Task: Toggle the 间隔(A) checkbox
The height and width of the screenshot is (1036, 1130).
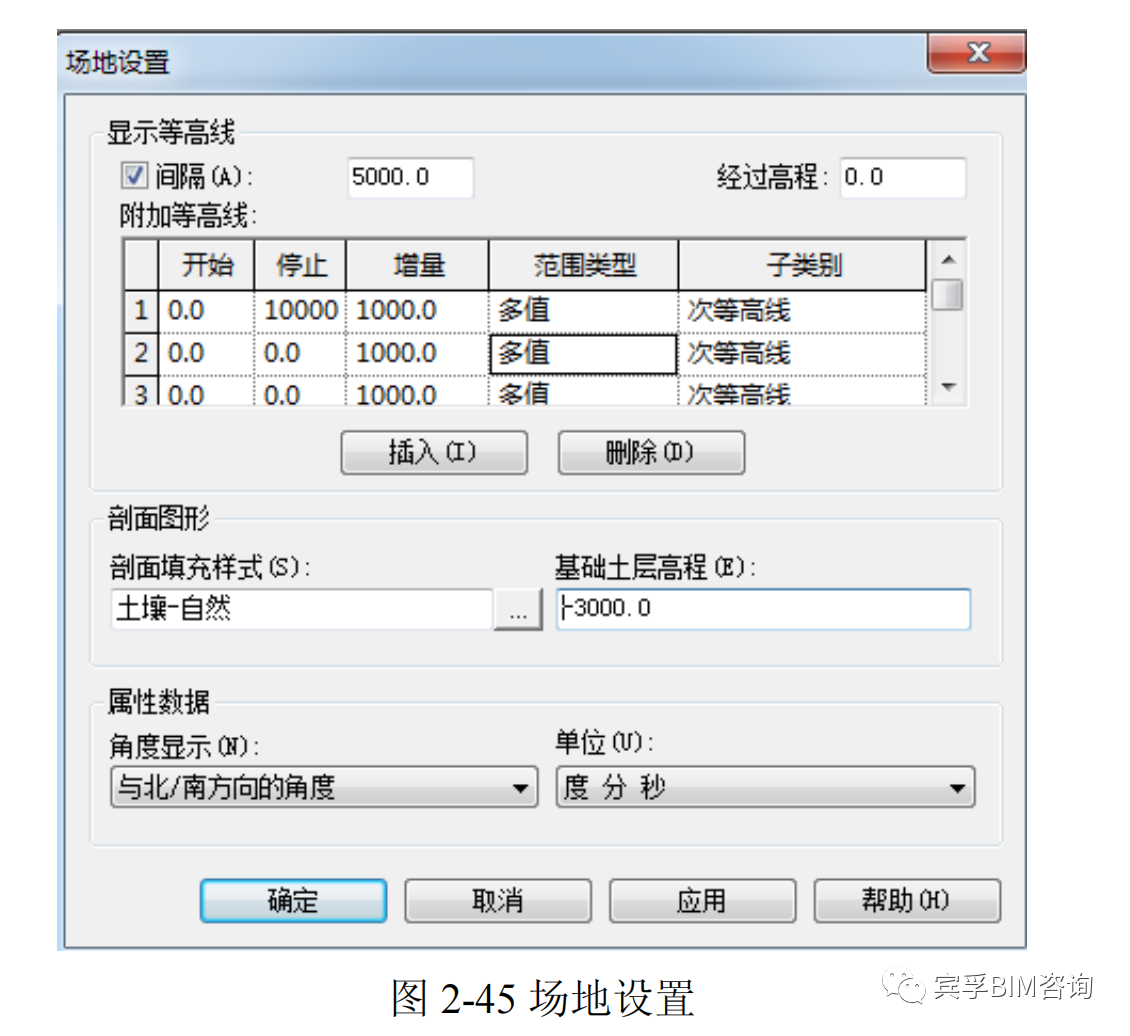Action: tap(134, 176)
